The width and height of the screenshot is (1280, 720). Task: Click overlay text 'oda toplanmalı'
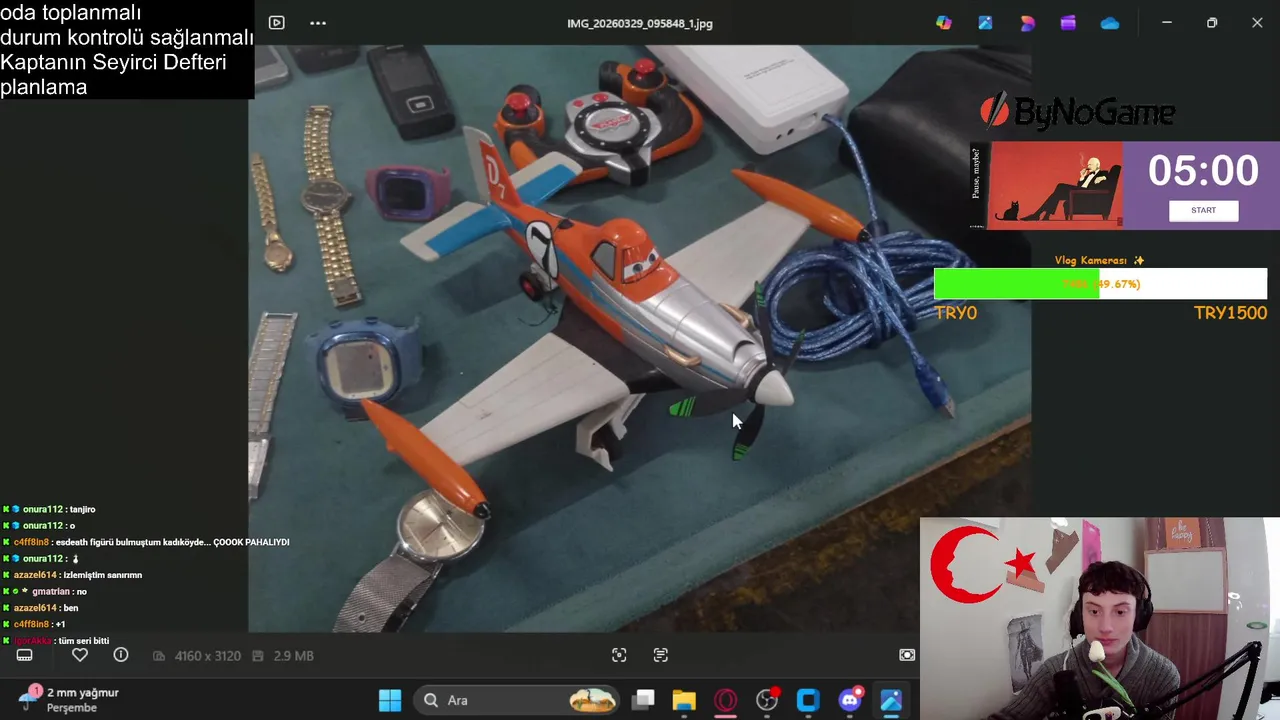point(71,13)
